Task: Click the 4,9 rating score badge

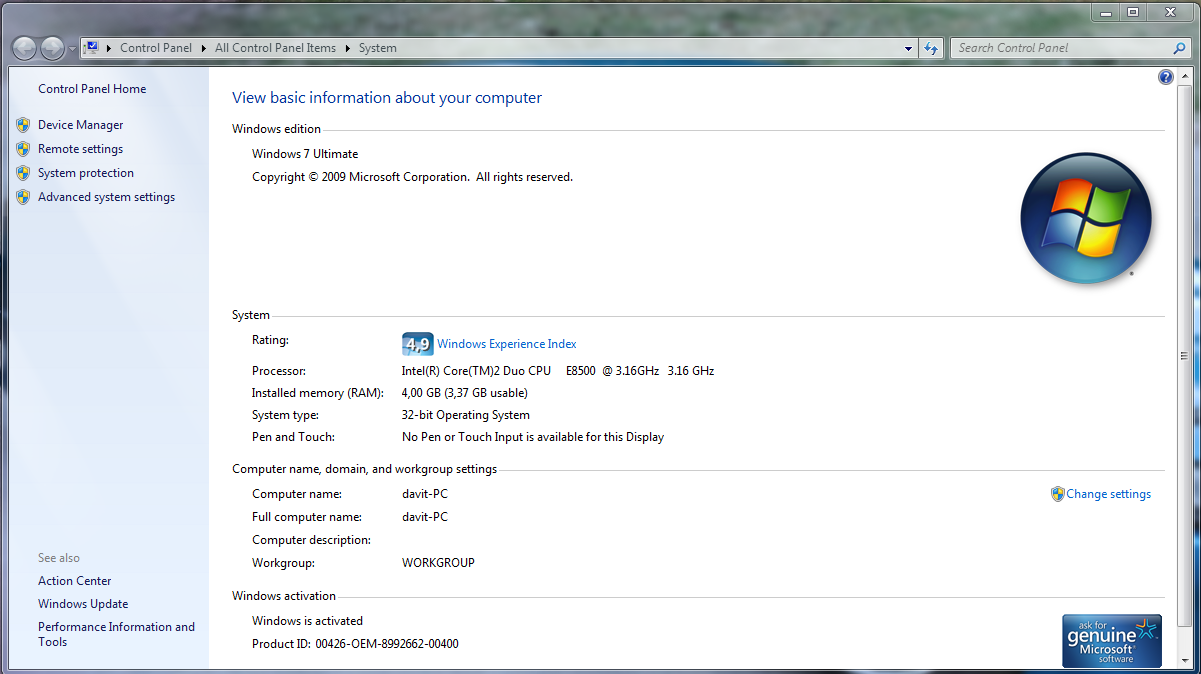Action: click(x=417, y=344)
